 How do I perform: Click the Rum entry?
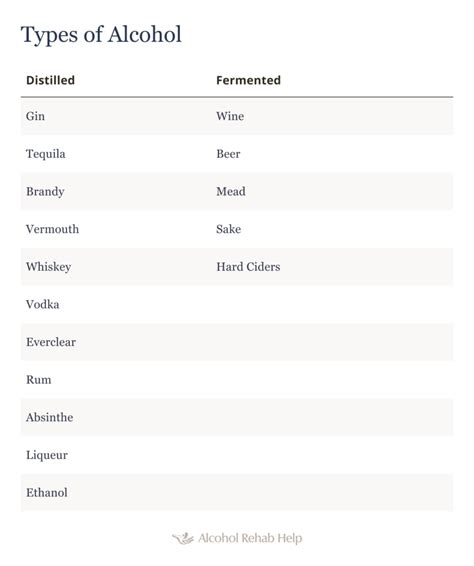tap(39, 380)
